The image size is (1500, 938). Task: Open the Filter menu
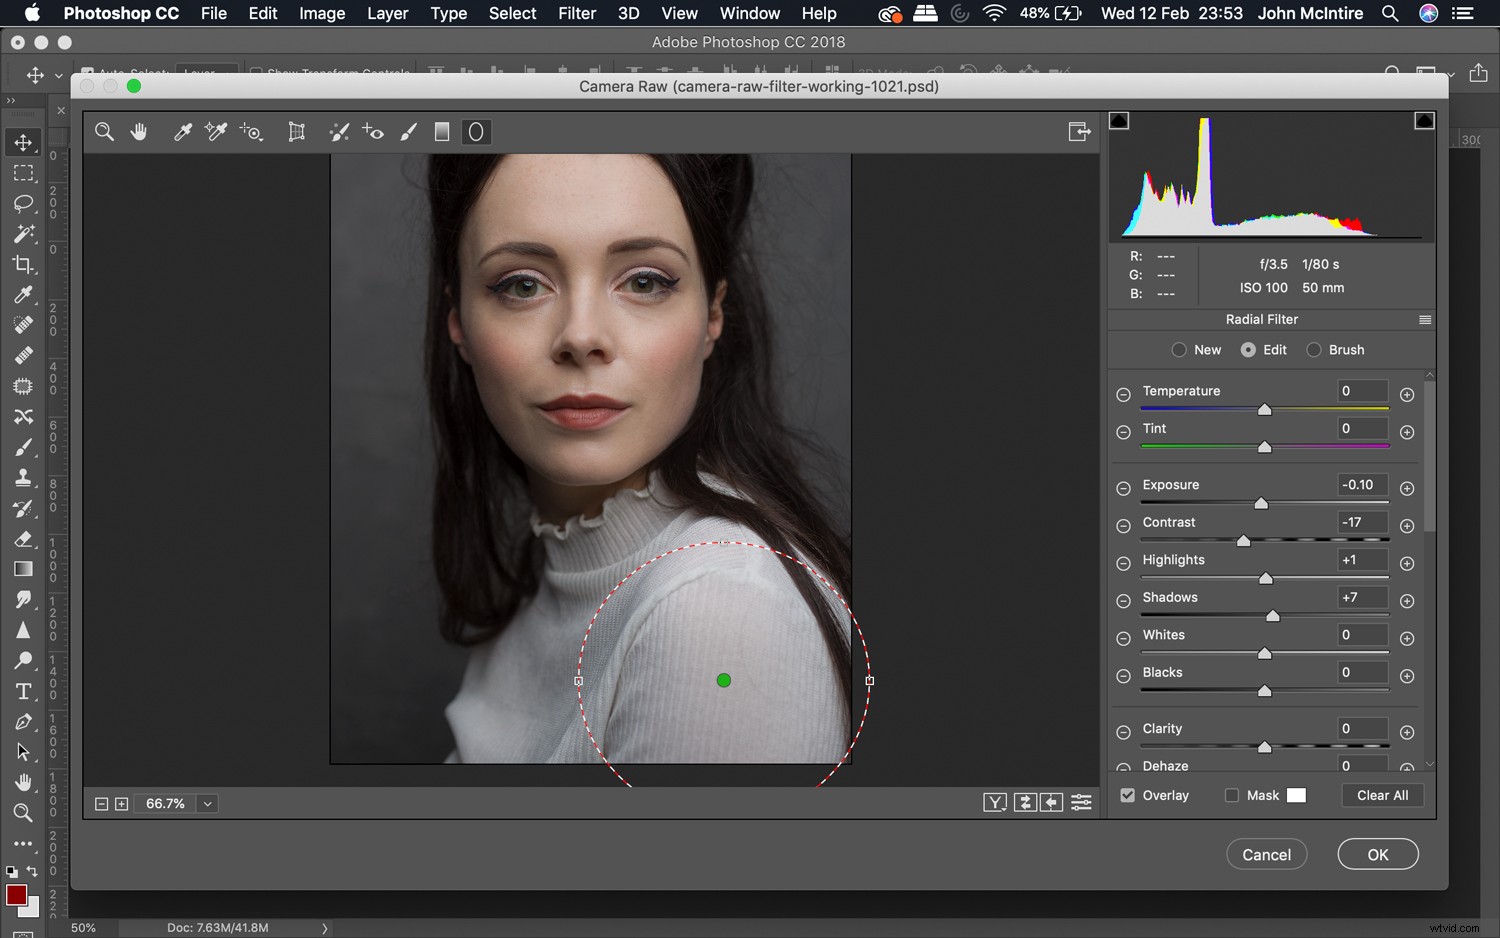click(x=577, y=13)
